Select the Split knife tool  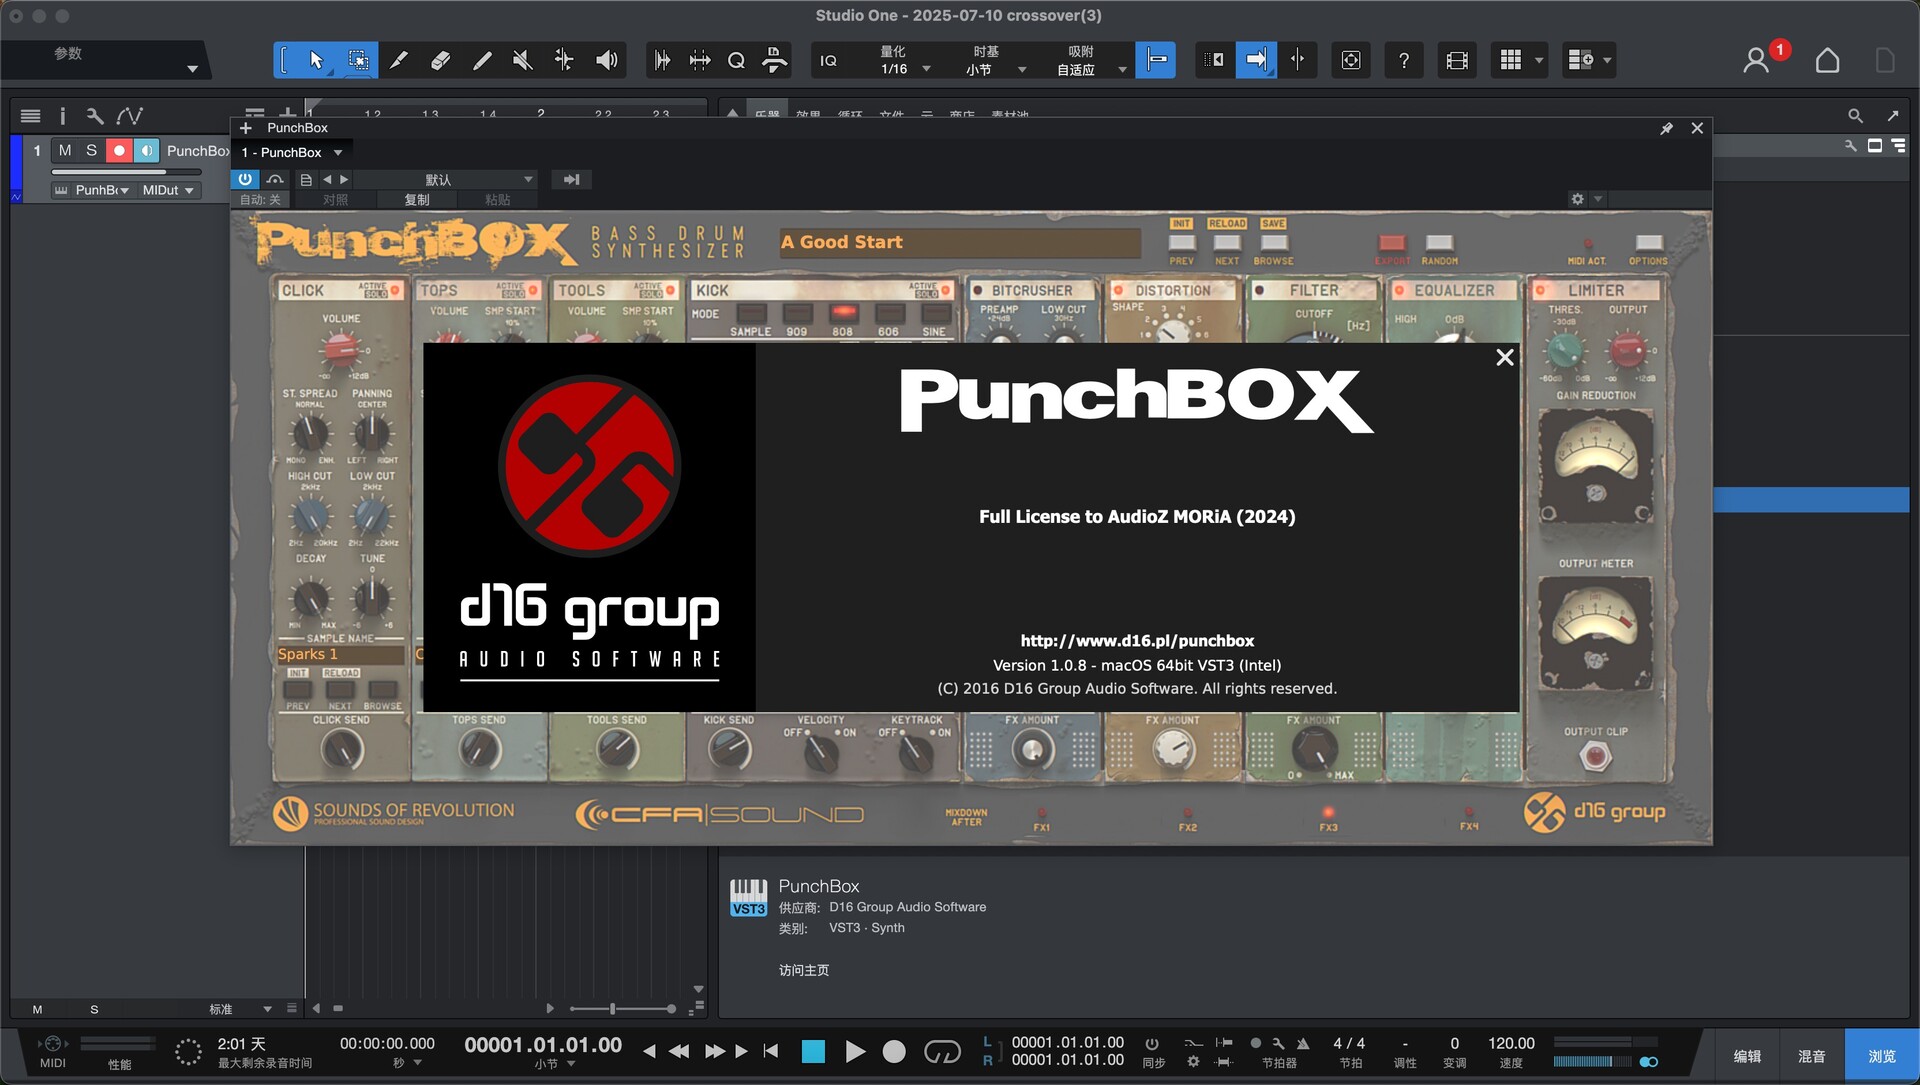coord(399,61)
